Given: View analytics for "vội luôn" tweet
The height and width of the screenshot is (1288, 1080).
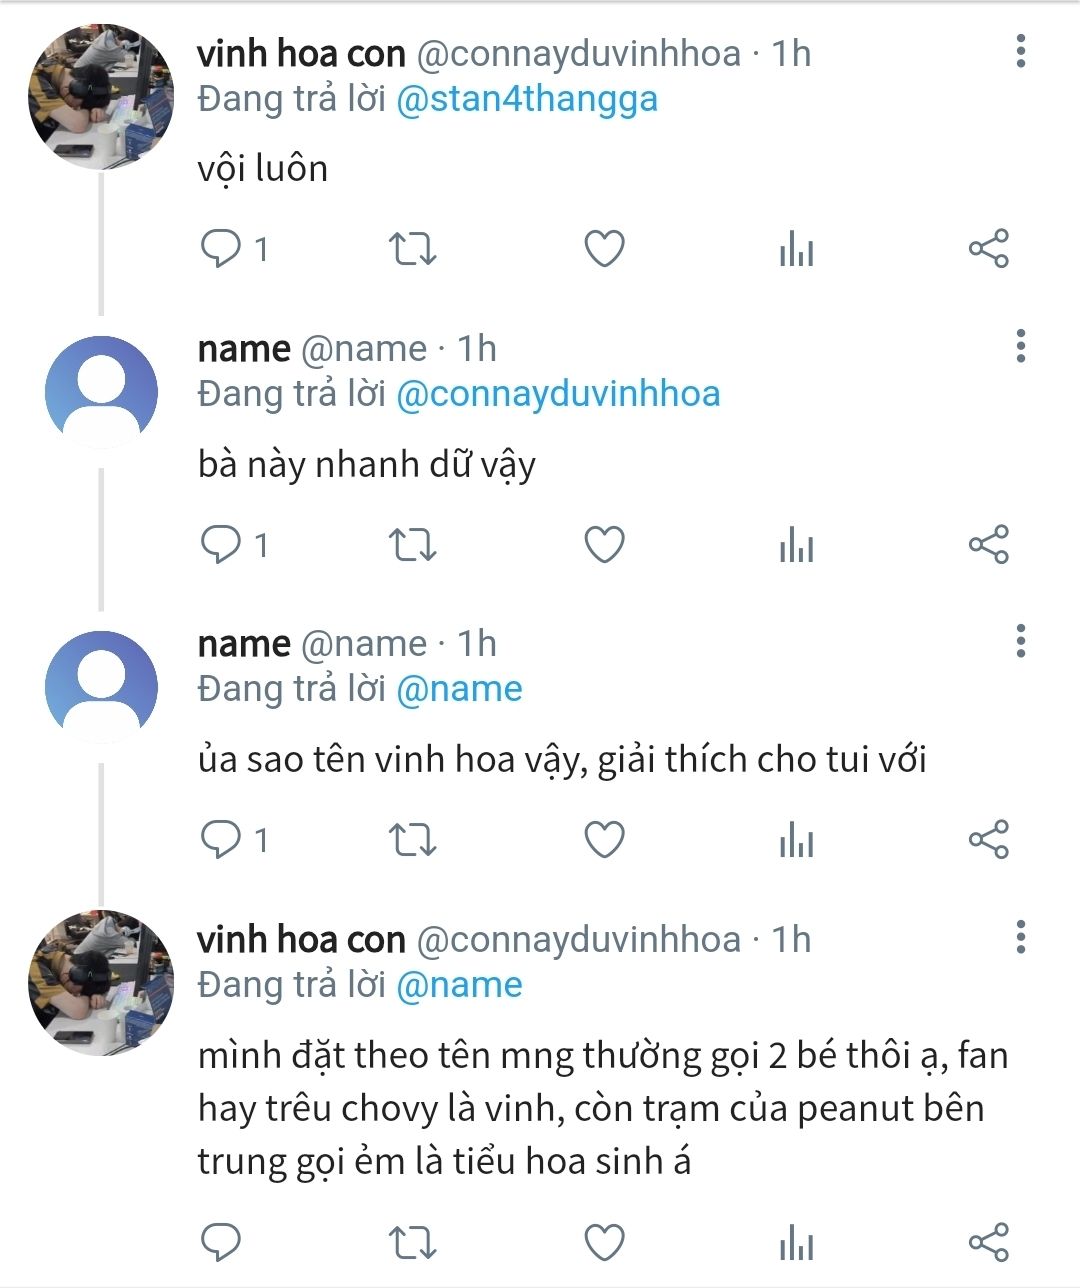Looking at the screenshot, I should [796, 249].
